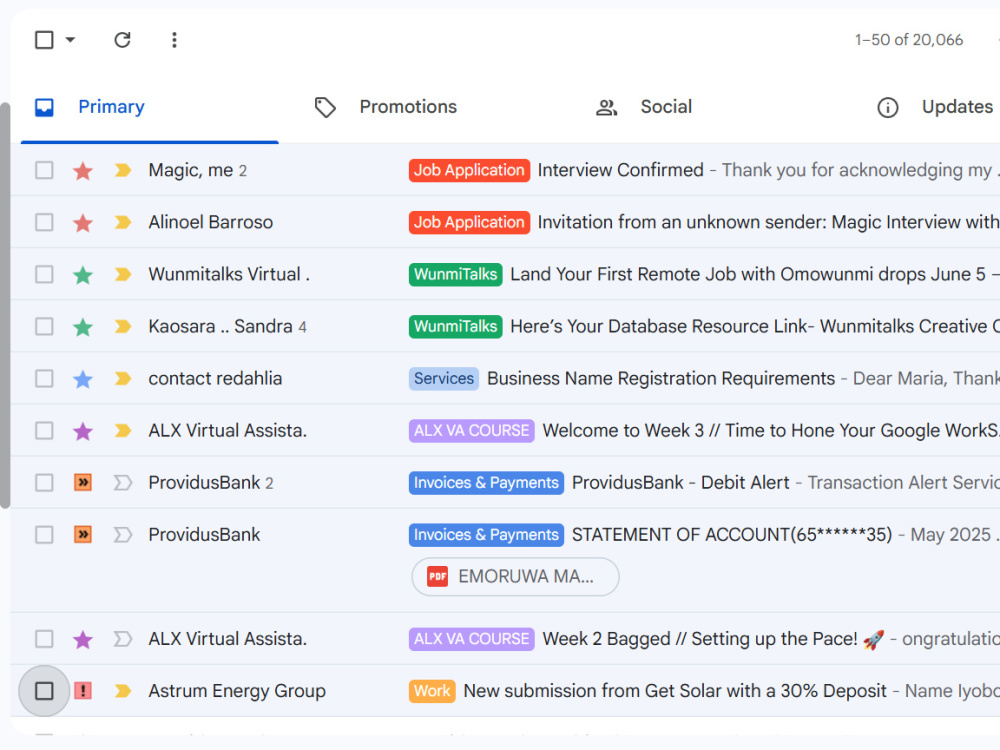This screenshot has height=750, width=1000.
Task: Select the checkbox for Alinoel Barroso email
Action: coord(44,223)
